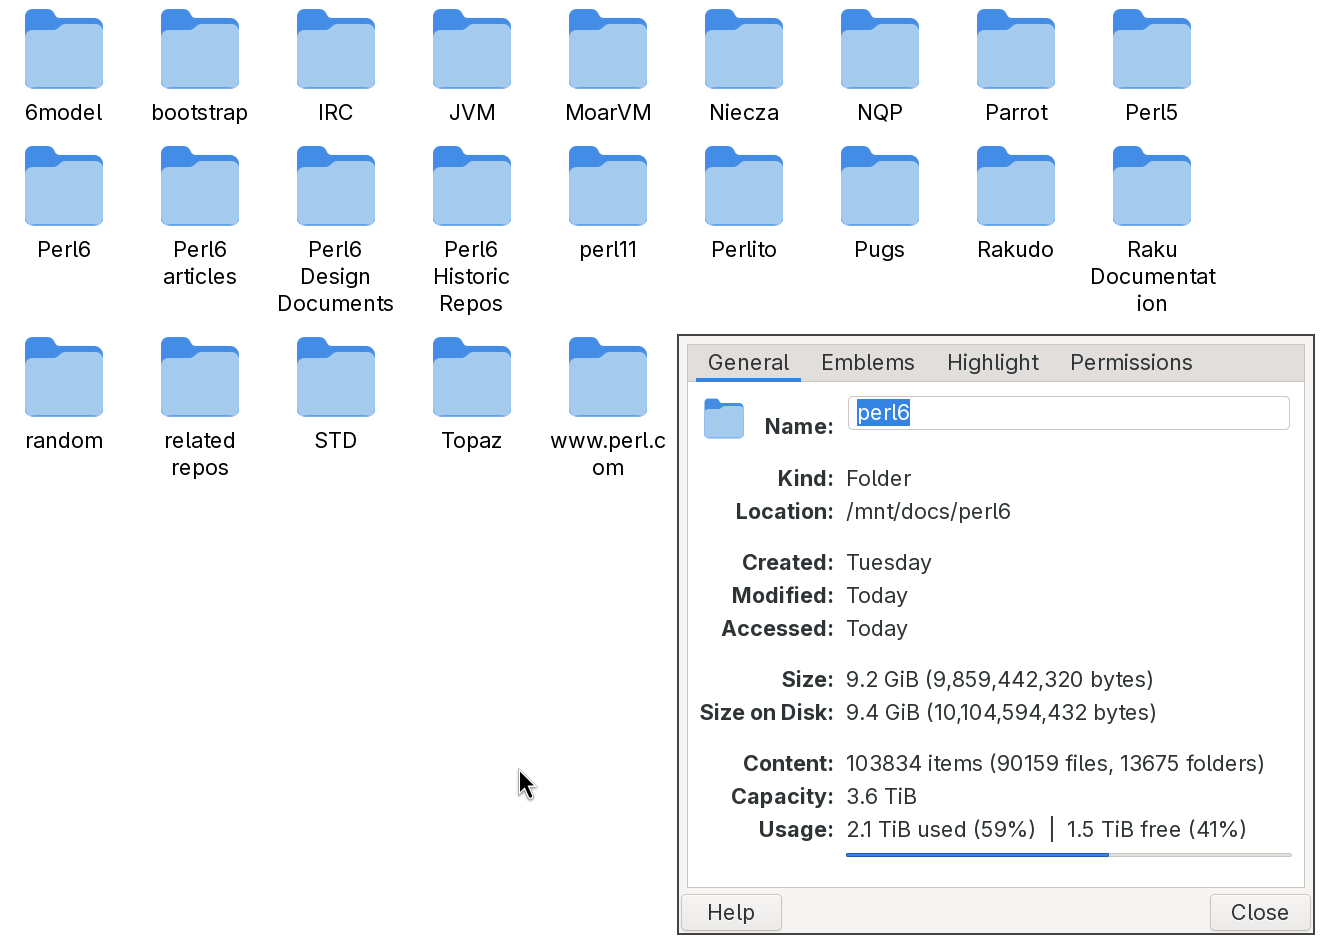This screenshot has height=951, width=1326.
Task: Choose the Pugs folder icon
Action: tap(880, 186)
